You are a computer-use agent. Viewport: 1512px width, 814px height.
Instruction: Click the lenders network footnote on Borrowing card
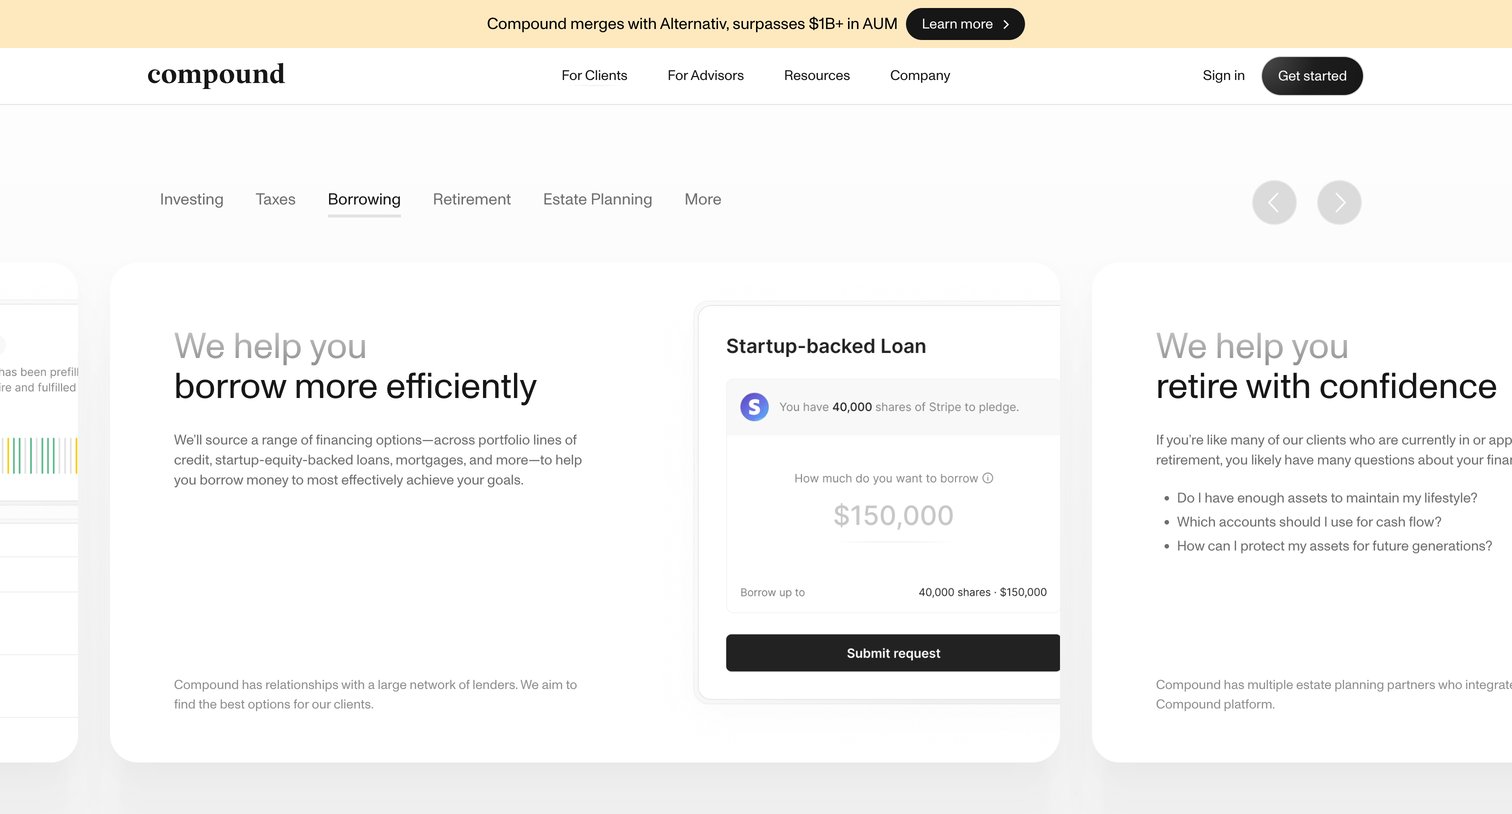coord(375,694)
